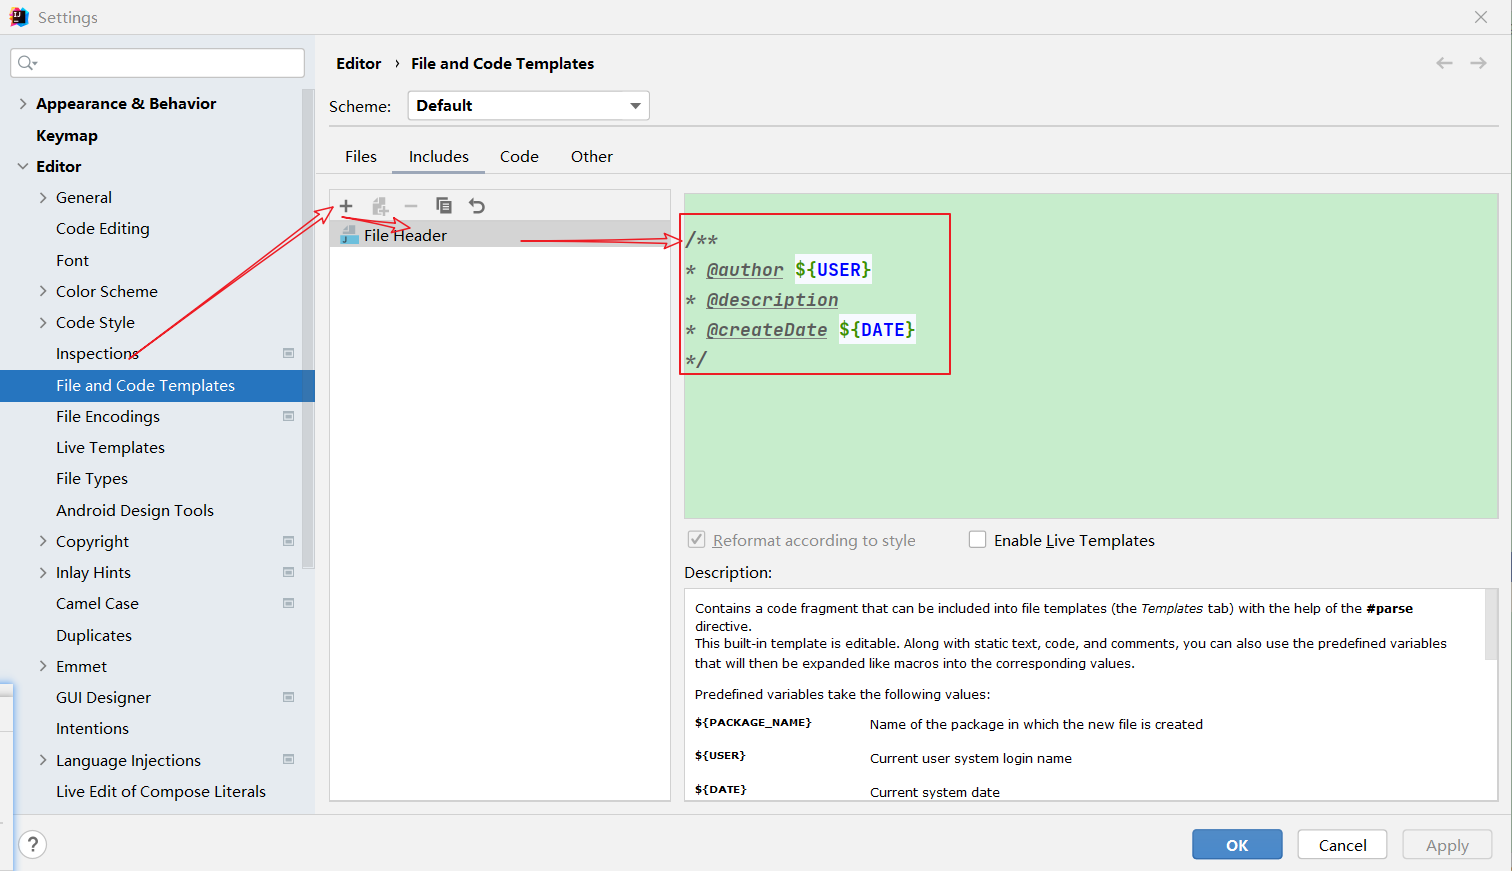Viewport: 1512px width, 871px height.
Task: Click project-level icon beside Inspections
Action: (288, 353)
